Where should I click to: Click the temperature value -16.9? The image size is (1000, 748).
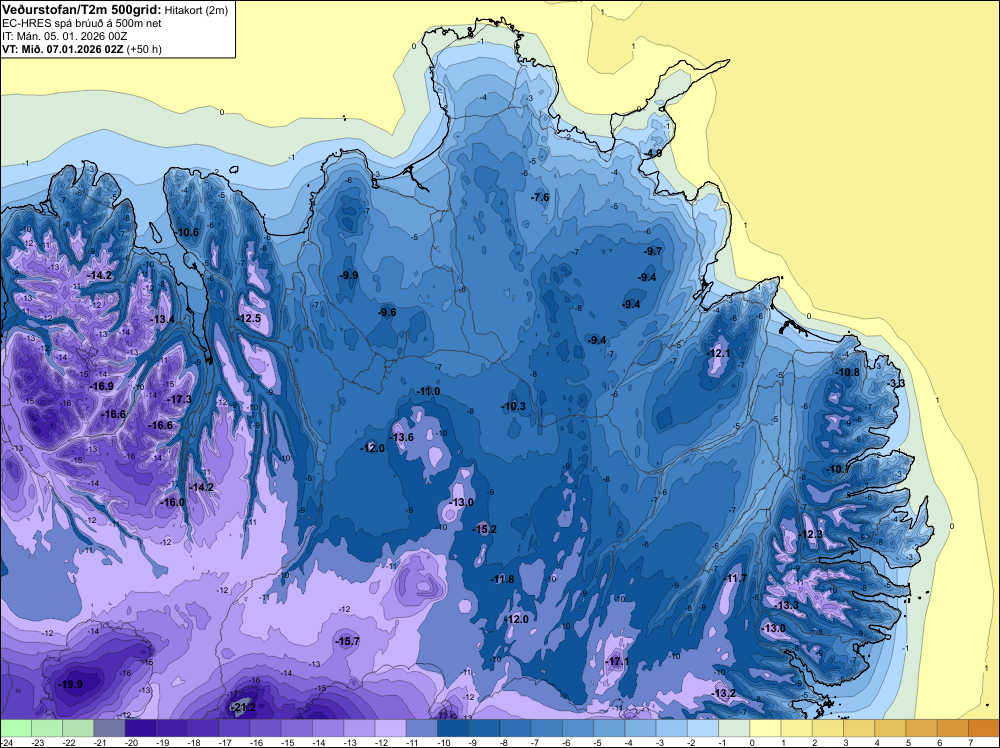click(101, 386)
